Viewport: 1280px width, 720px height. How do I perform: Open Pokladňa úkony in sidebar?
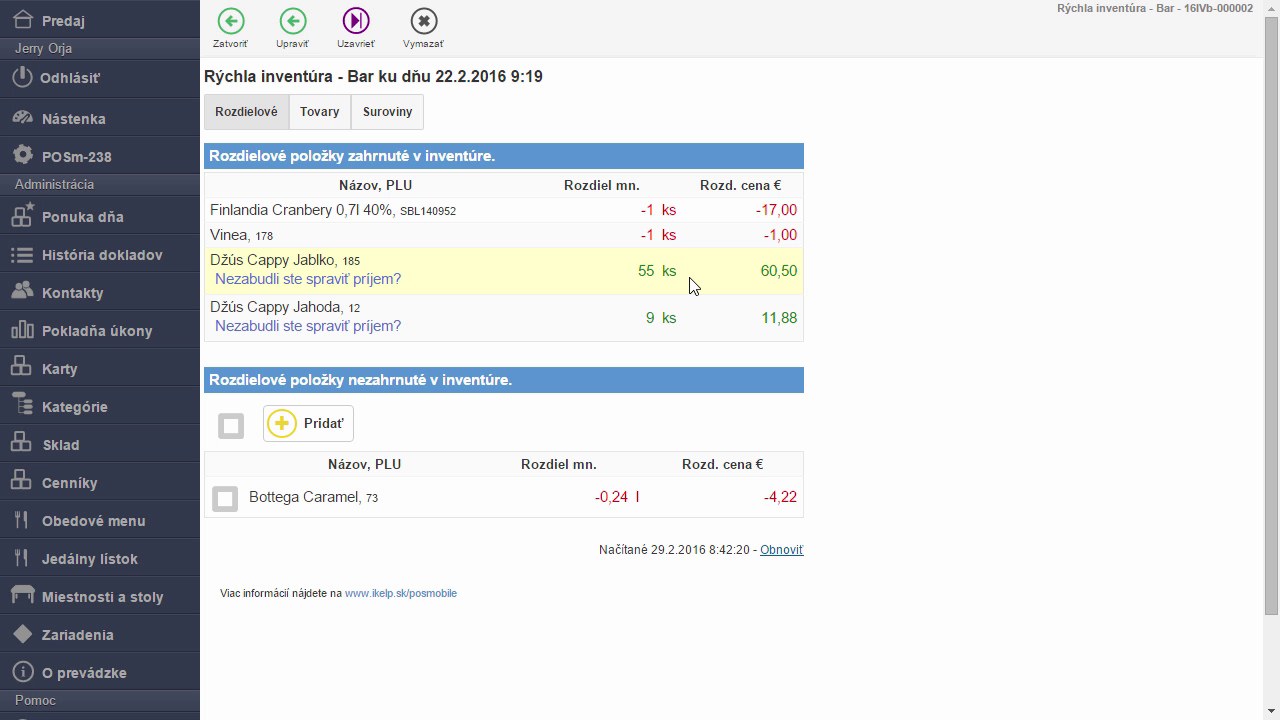100,330
